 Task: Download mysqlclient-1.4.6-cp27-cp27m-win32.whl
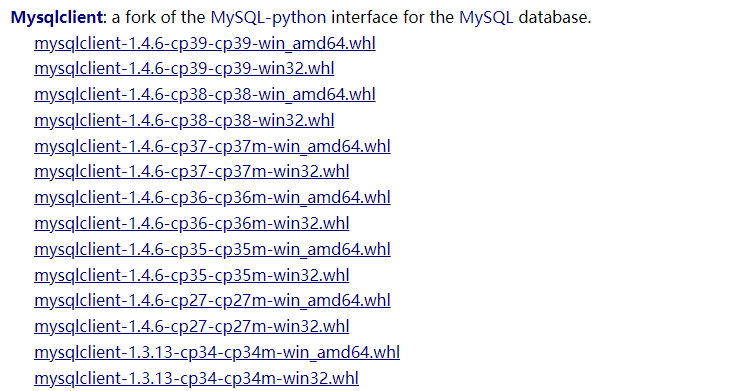192,326
